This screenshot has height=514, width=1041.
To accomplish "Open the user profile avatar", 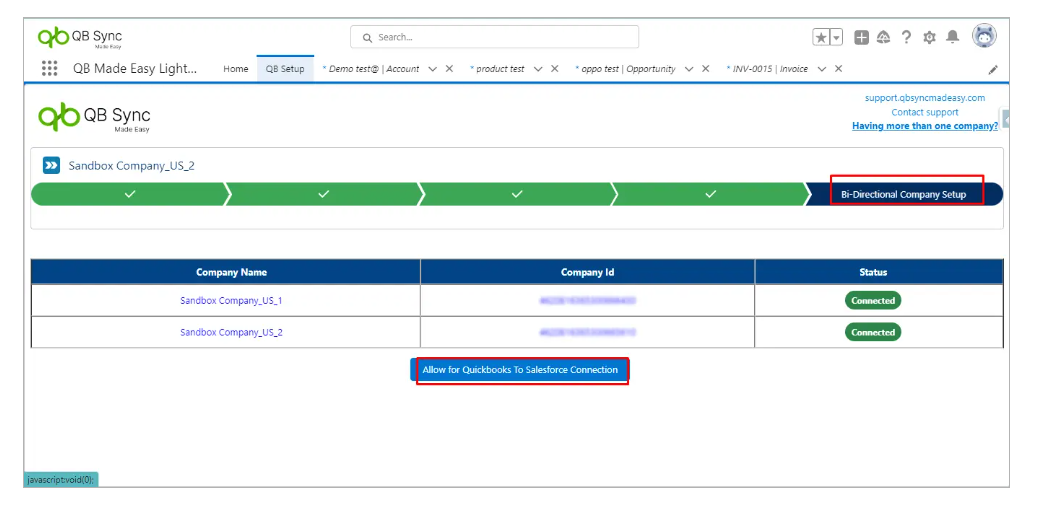I will click(x=984, y=36).
